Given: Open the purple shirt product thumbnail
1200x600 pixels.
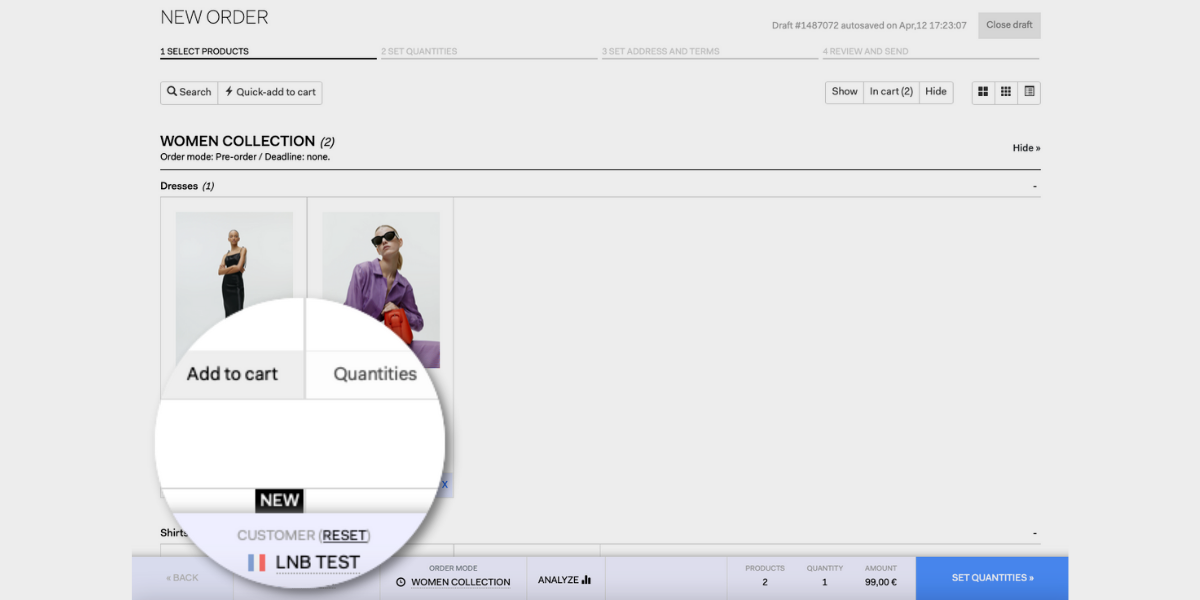Looking at the screenshot, I should pos(381,289).
